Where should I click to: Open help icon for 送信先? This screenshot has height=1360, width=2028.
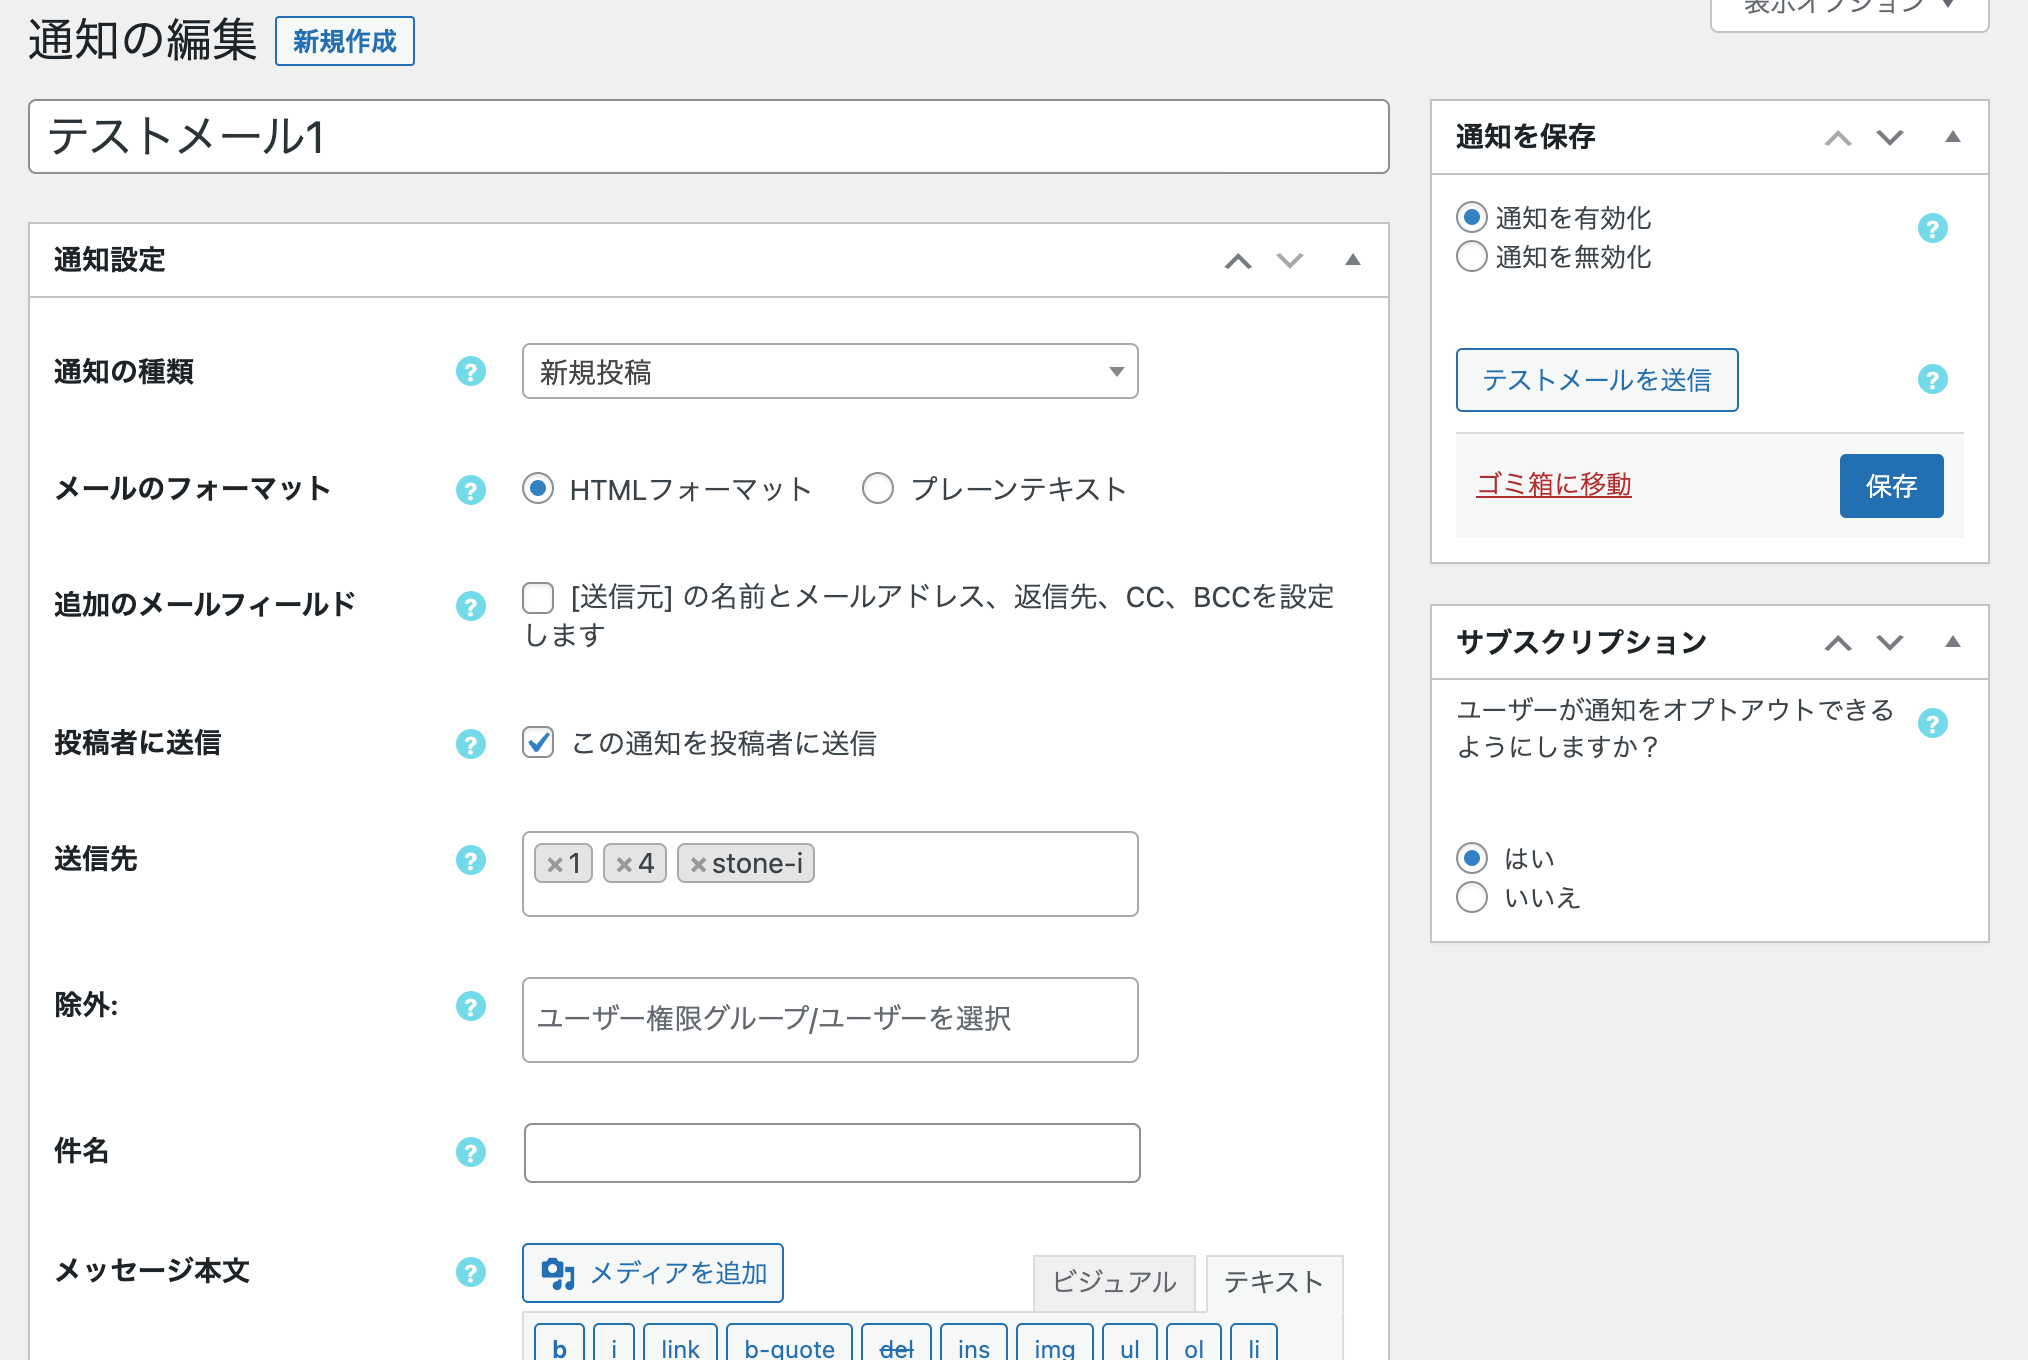[470, 860]
